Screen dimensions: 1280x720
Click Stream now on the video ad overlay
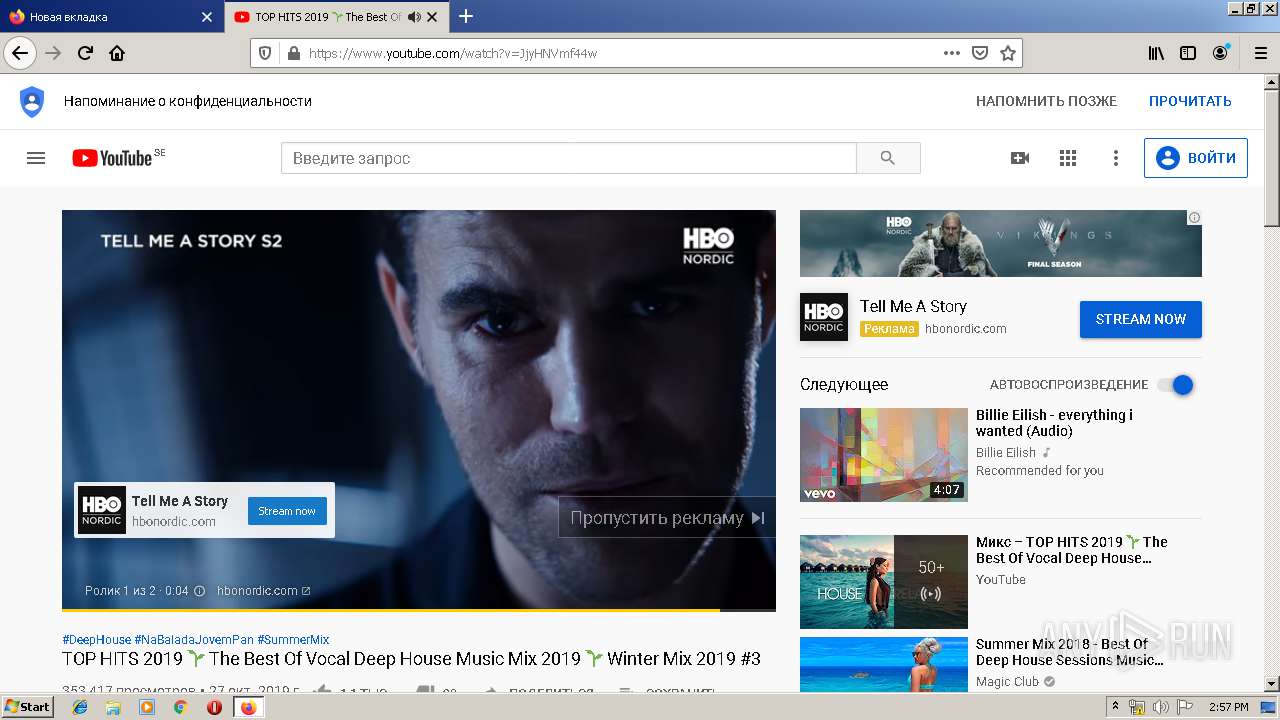(x=287, y=511)
